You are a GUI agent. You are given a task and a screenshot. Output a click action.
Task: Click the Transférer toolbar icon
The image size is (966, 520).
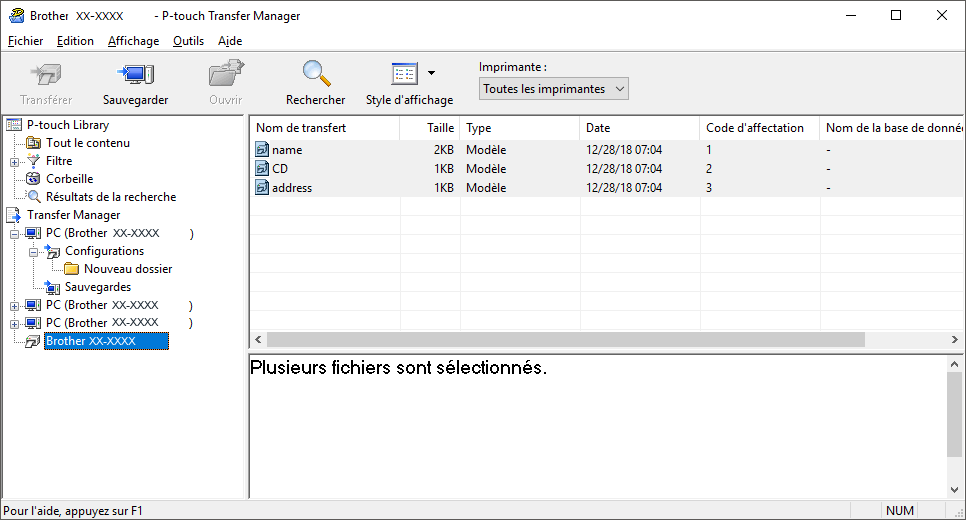tap(46, 75)
